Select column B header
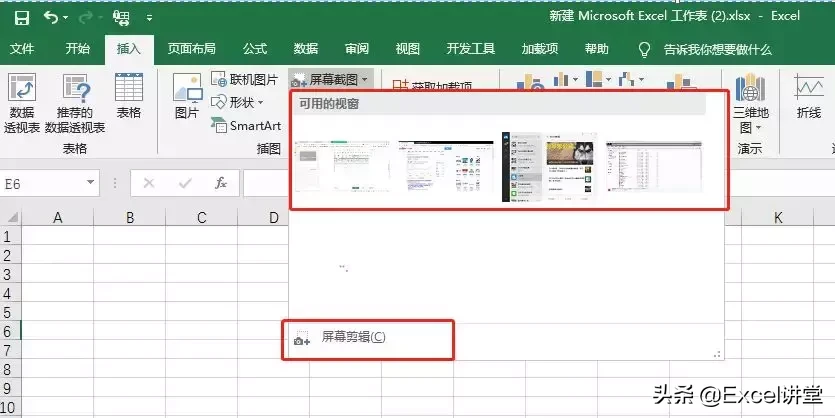The width and height of the screenshot is (835, 418). 129,217
